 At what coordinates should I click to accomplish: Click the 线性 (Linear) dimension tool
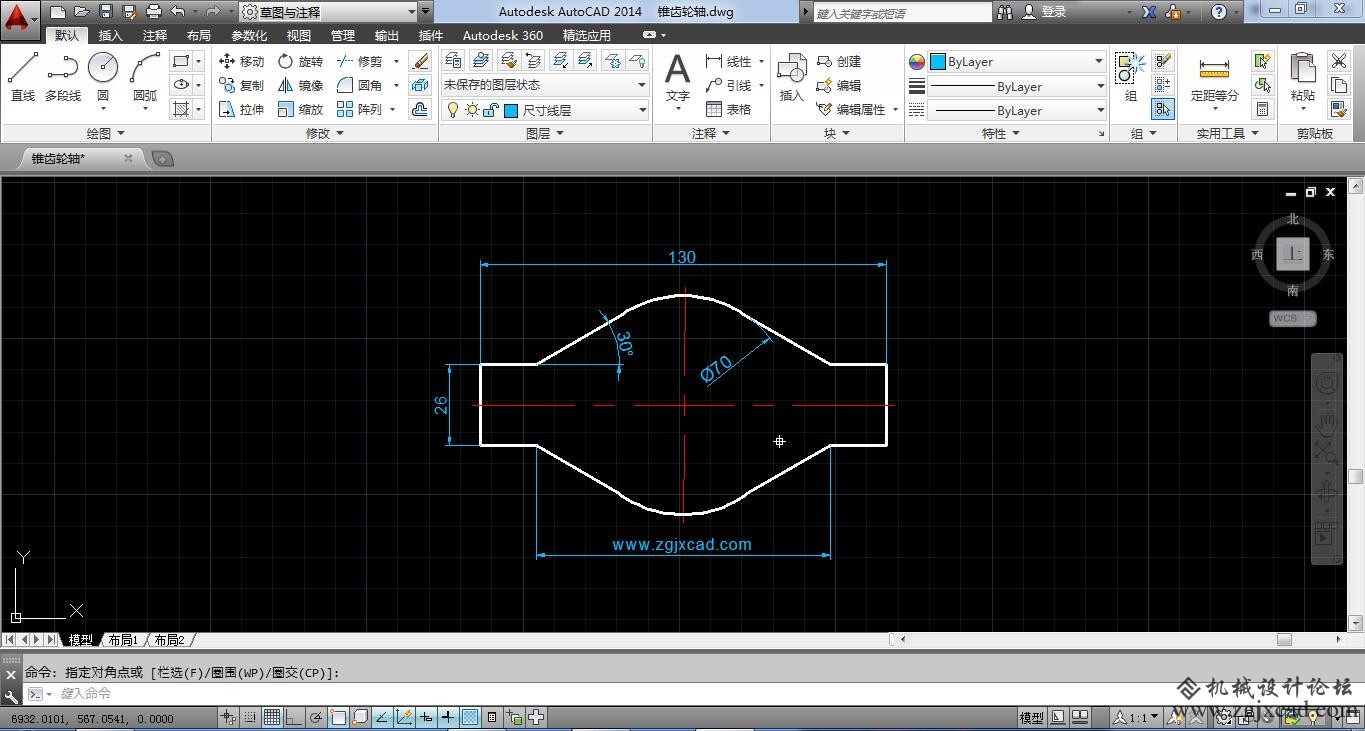(x=728, y=61)
